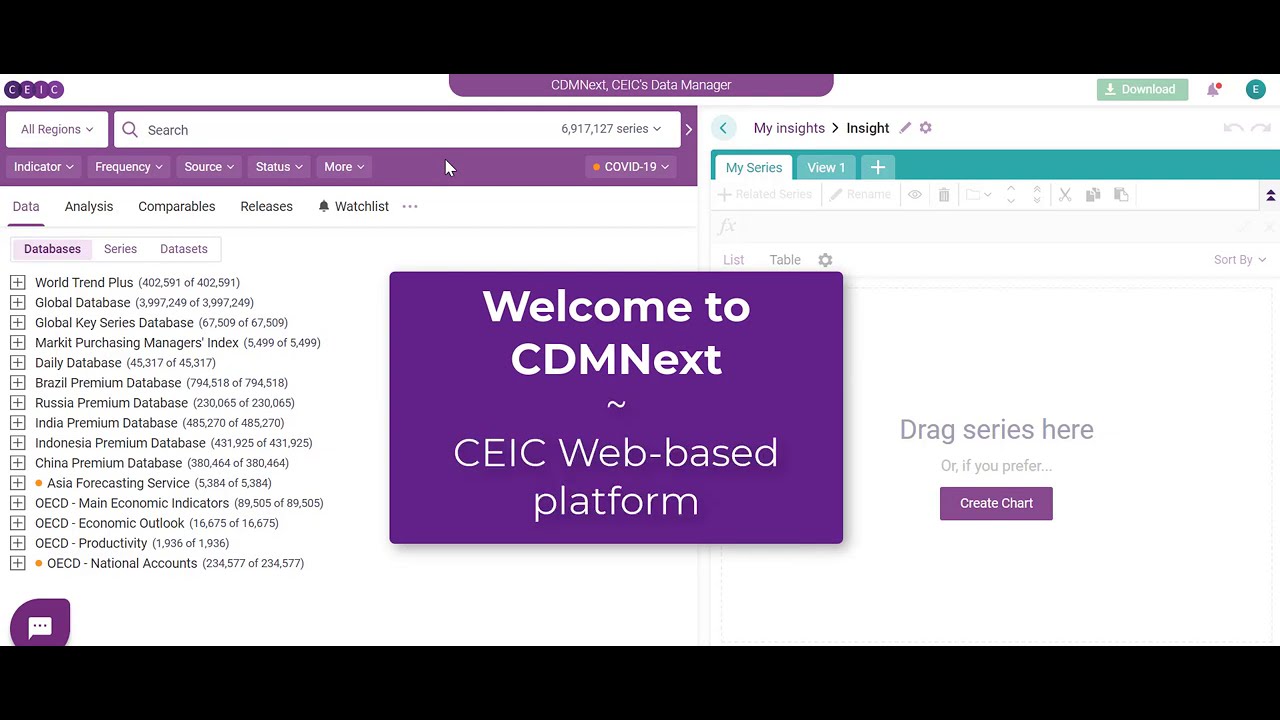Screen dimensions: 1280x720
Task: Click the Rename button in toolbar
Action: click(860, 195)
